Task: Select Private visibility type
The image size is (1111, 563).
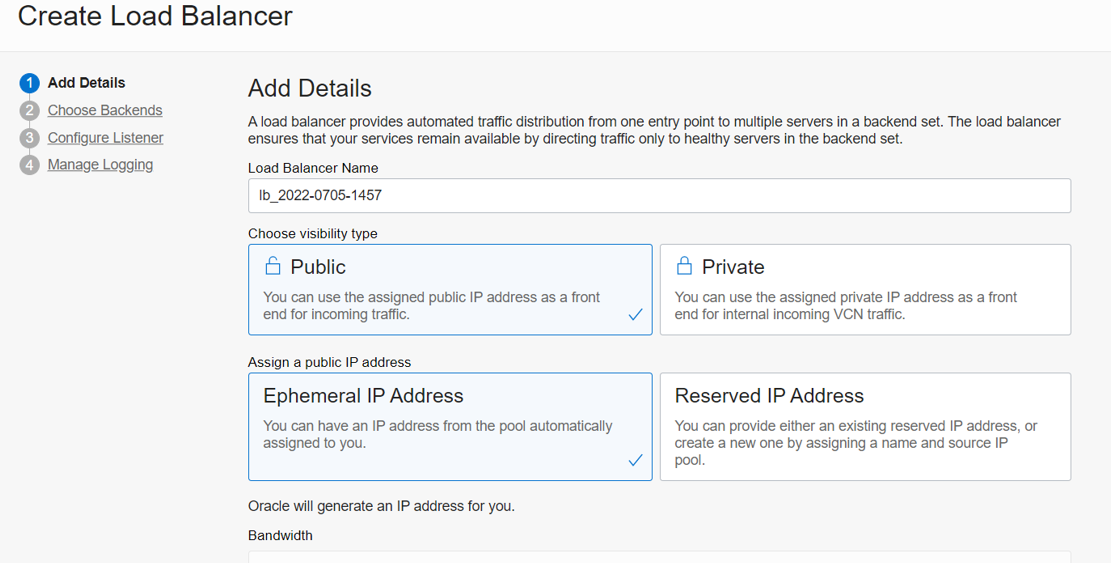Action: pyautogui.click(x=865, y=290)
